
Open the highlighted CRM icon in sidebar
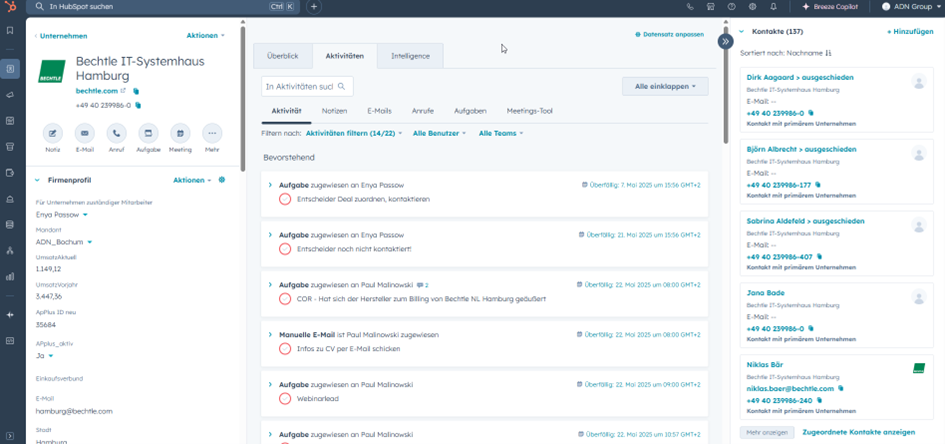tap(10, 69)
